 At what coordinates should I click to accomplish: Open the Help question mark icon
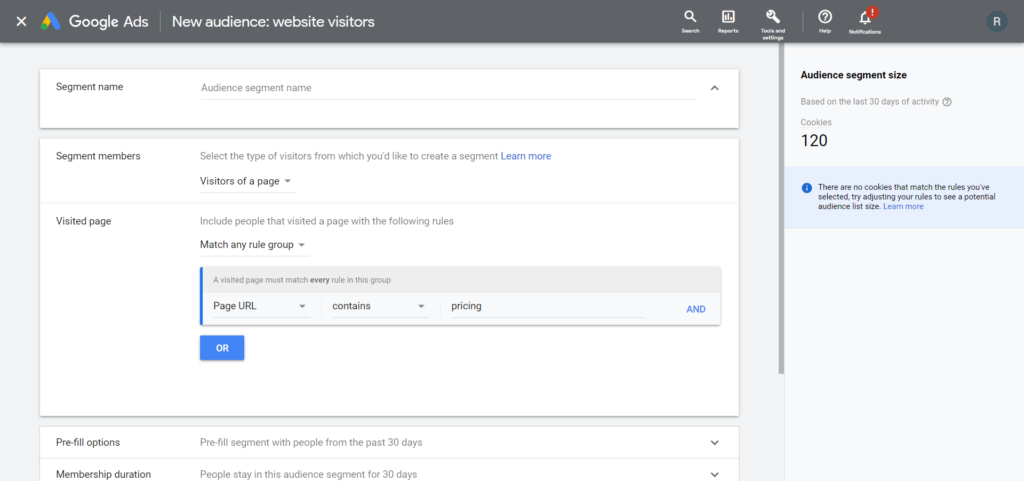click(825, 17)
